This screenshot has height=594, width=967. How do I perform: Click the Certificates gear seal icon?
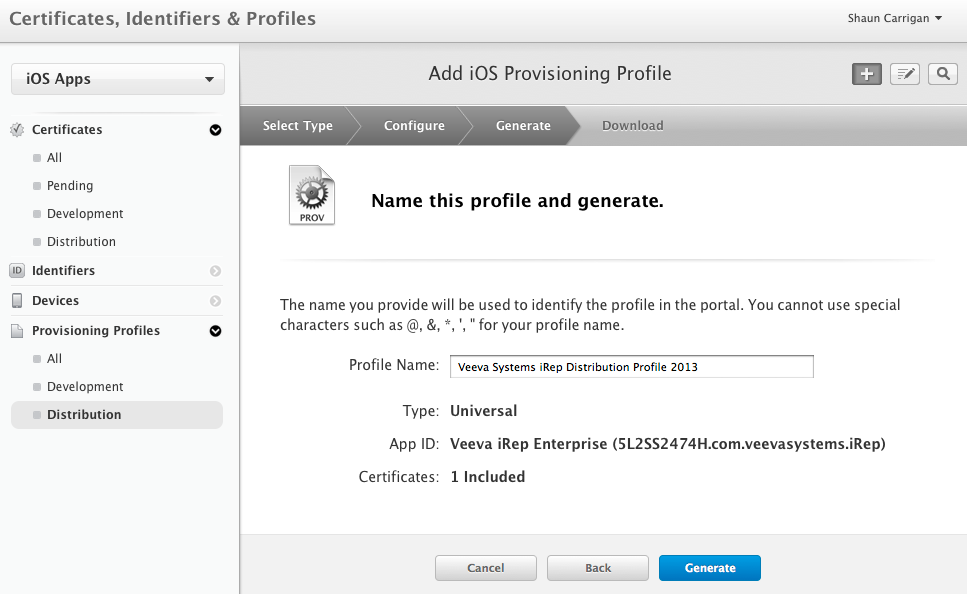point(17,130)
